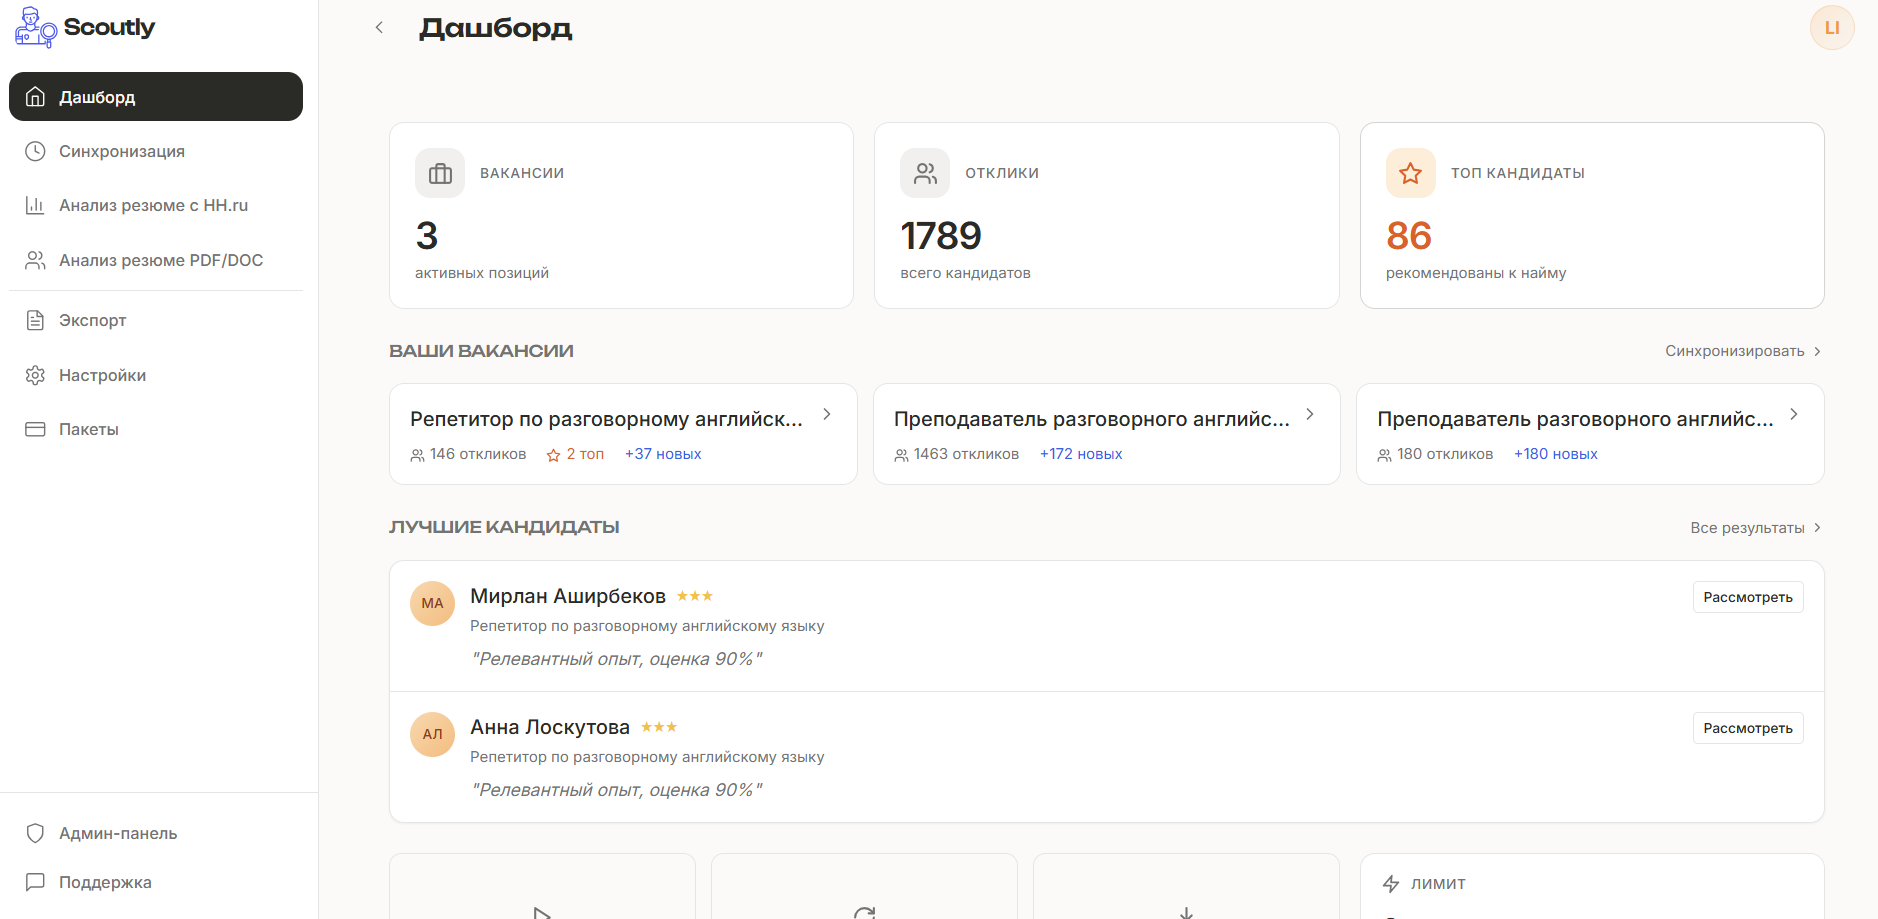
Task: Click the briefcase icon in Вакансии card
Action: tap(440, 174)
